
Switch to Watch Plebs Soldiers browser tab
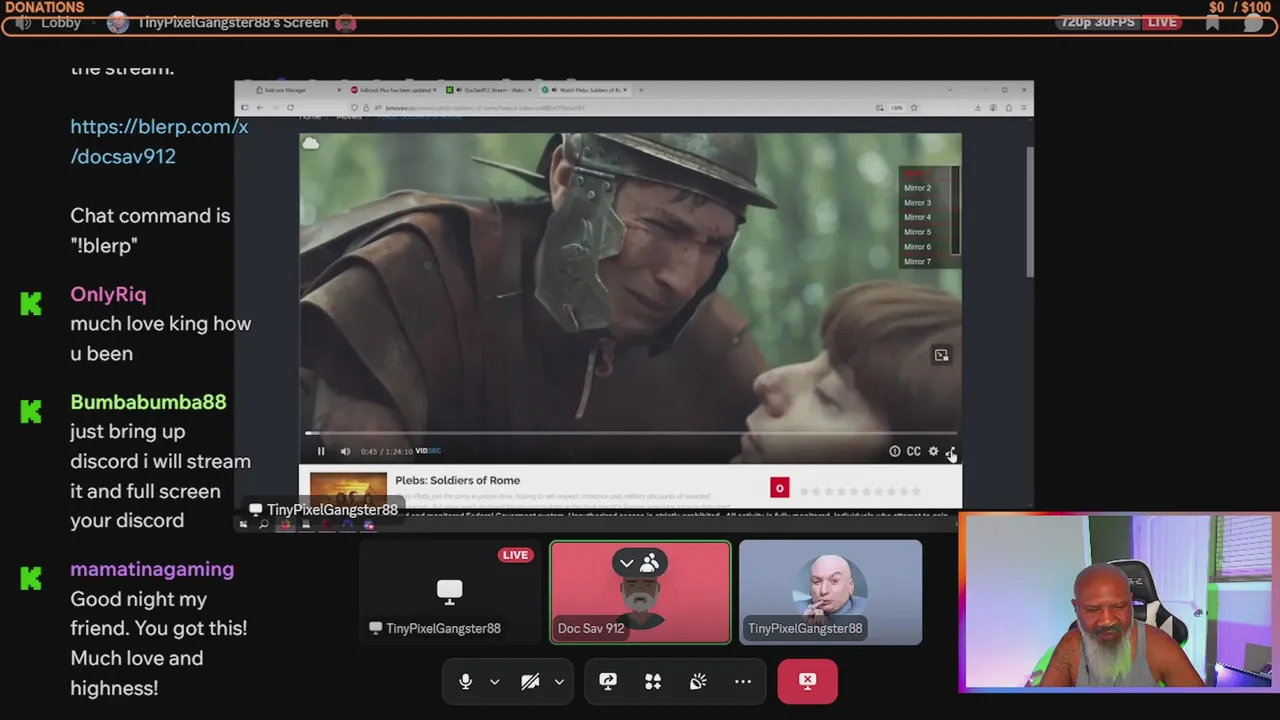[x=585, y=90]
